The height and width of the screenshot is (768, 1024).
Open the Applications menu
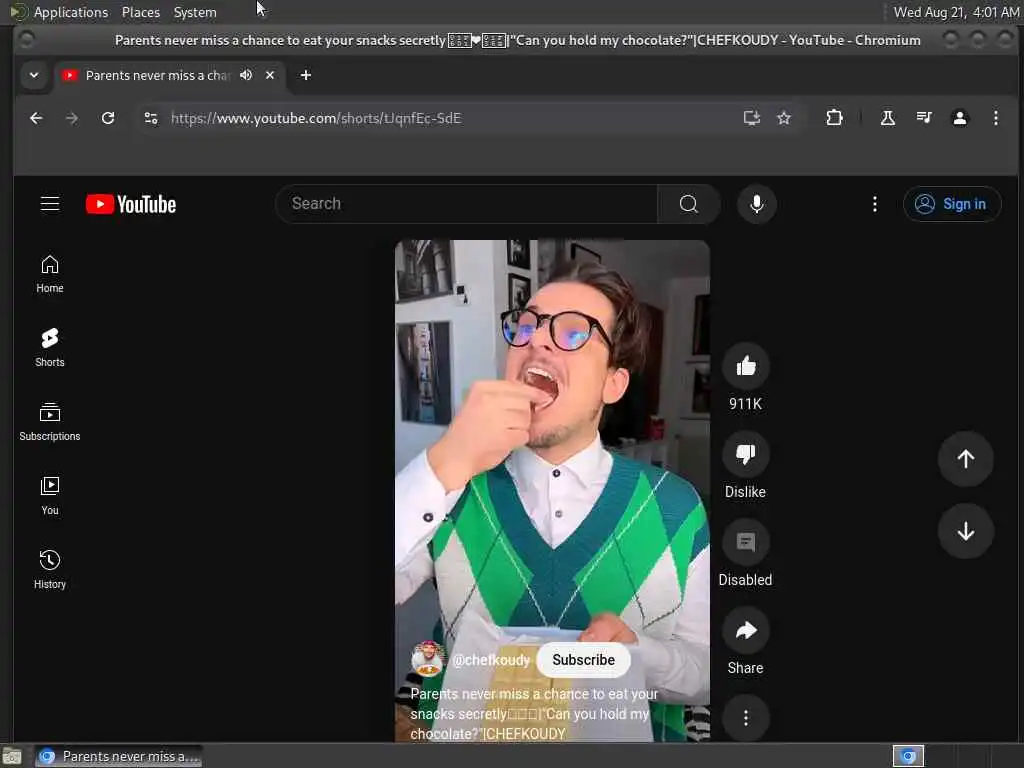[x=71, y=12]
